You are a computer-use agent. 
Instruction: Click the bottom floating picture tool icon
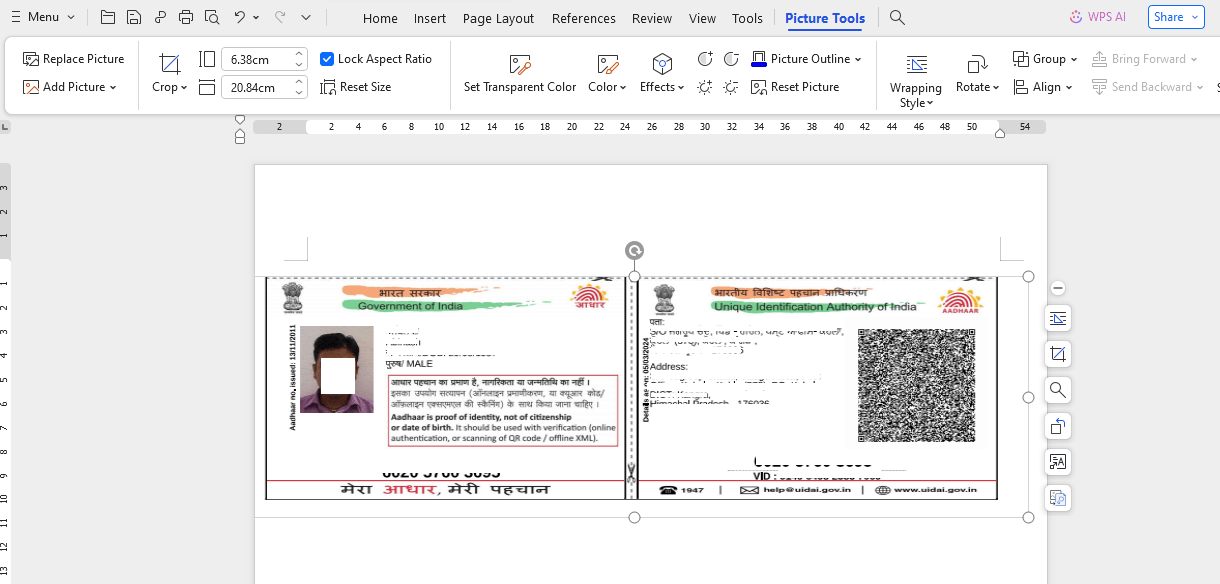pyautogui.click(x=1058, y=498)
